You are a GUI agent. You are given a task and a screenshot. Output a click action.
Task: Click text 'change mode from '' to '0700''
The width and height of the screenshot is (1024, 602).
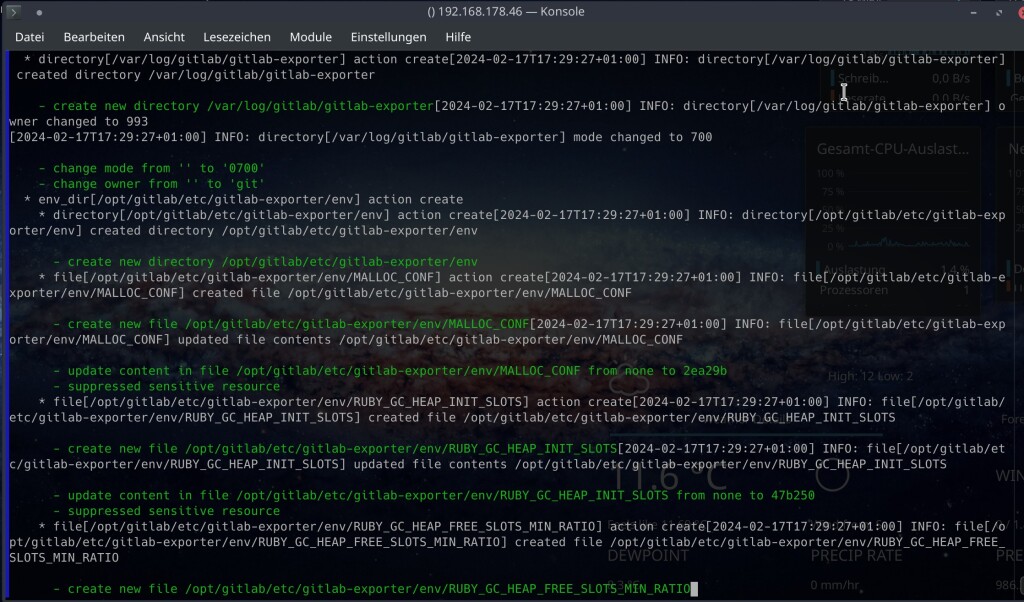(x=159, y=168)
